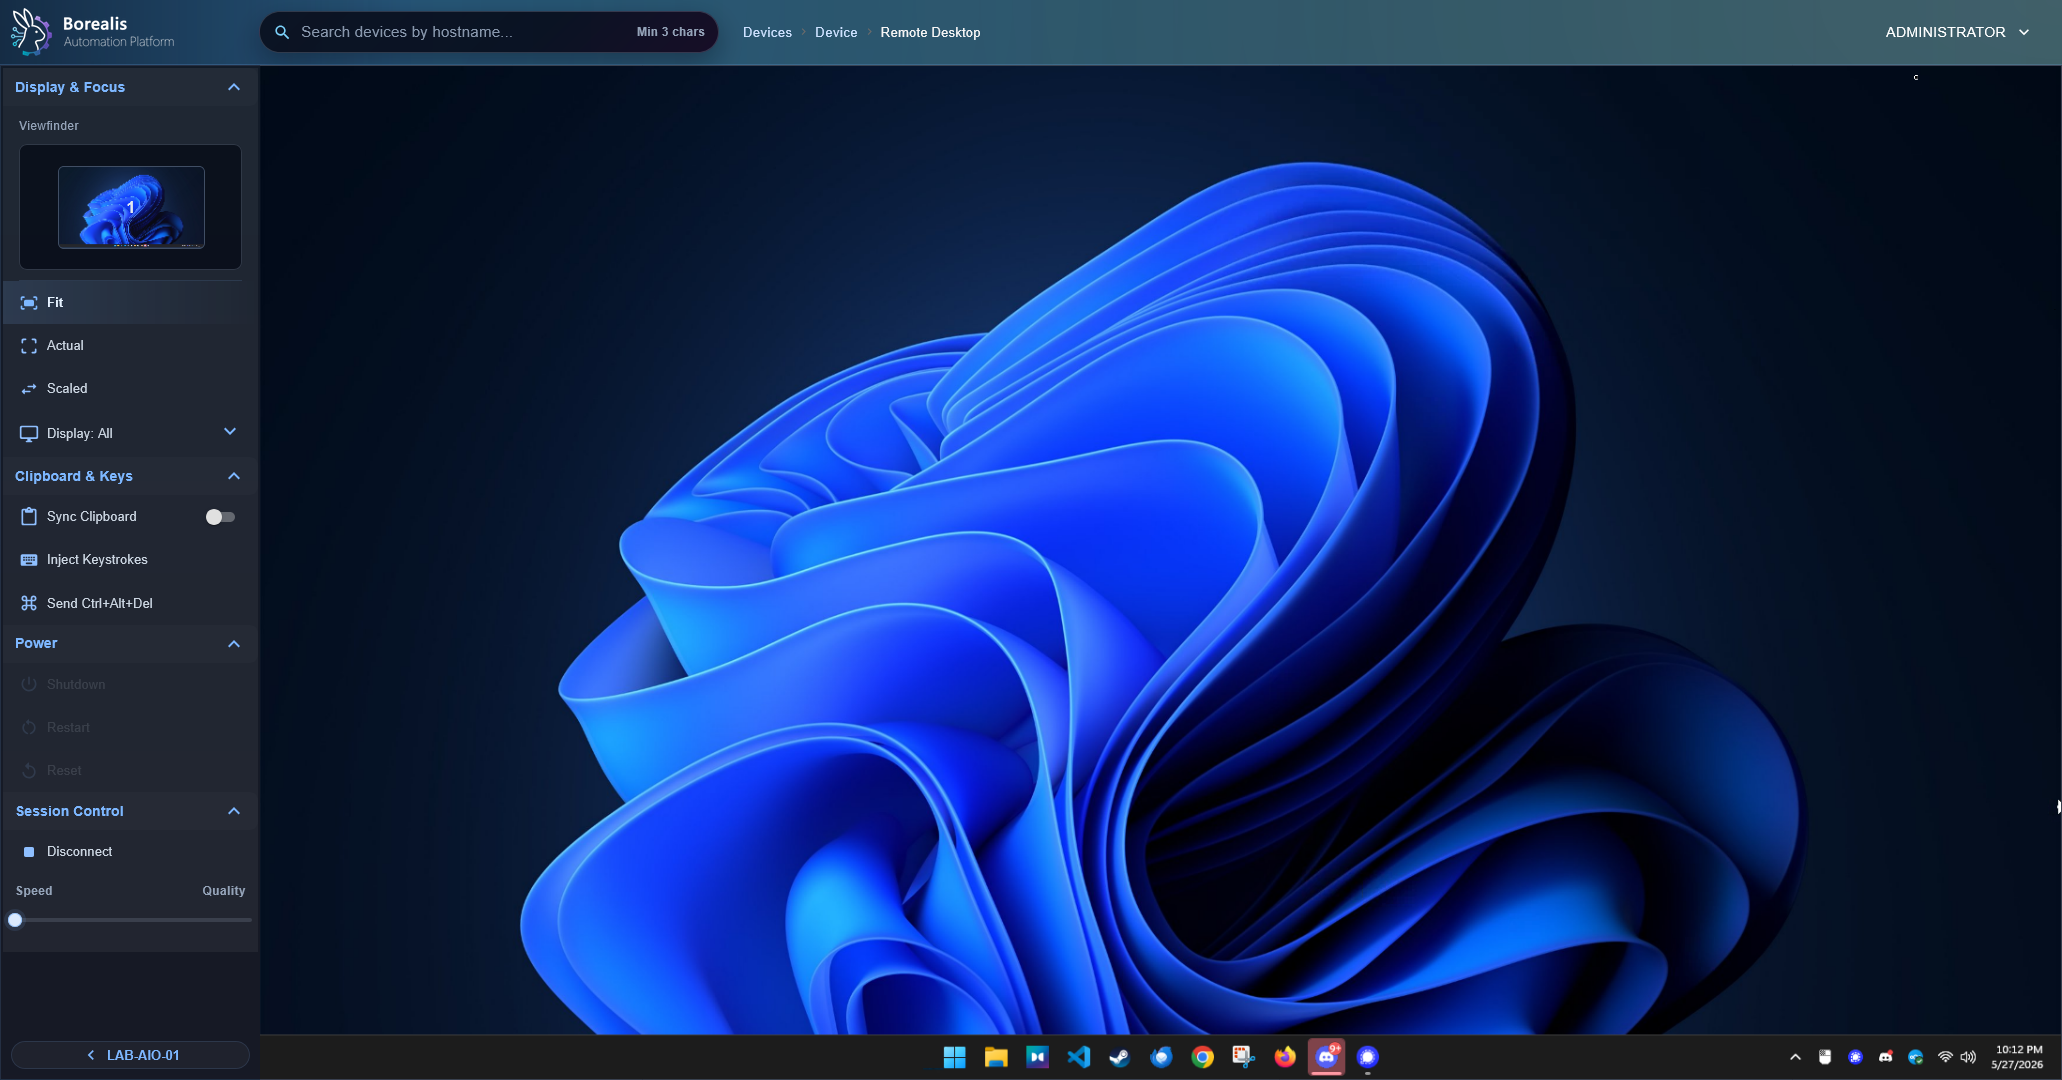The height and width of the screenshot is (1080, 2062).
Task: Open the ADMINISTRATOR user menu
Action: click(1957, 32)
